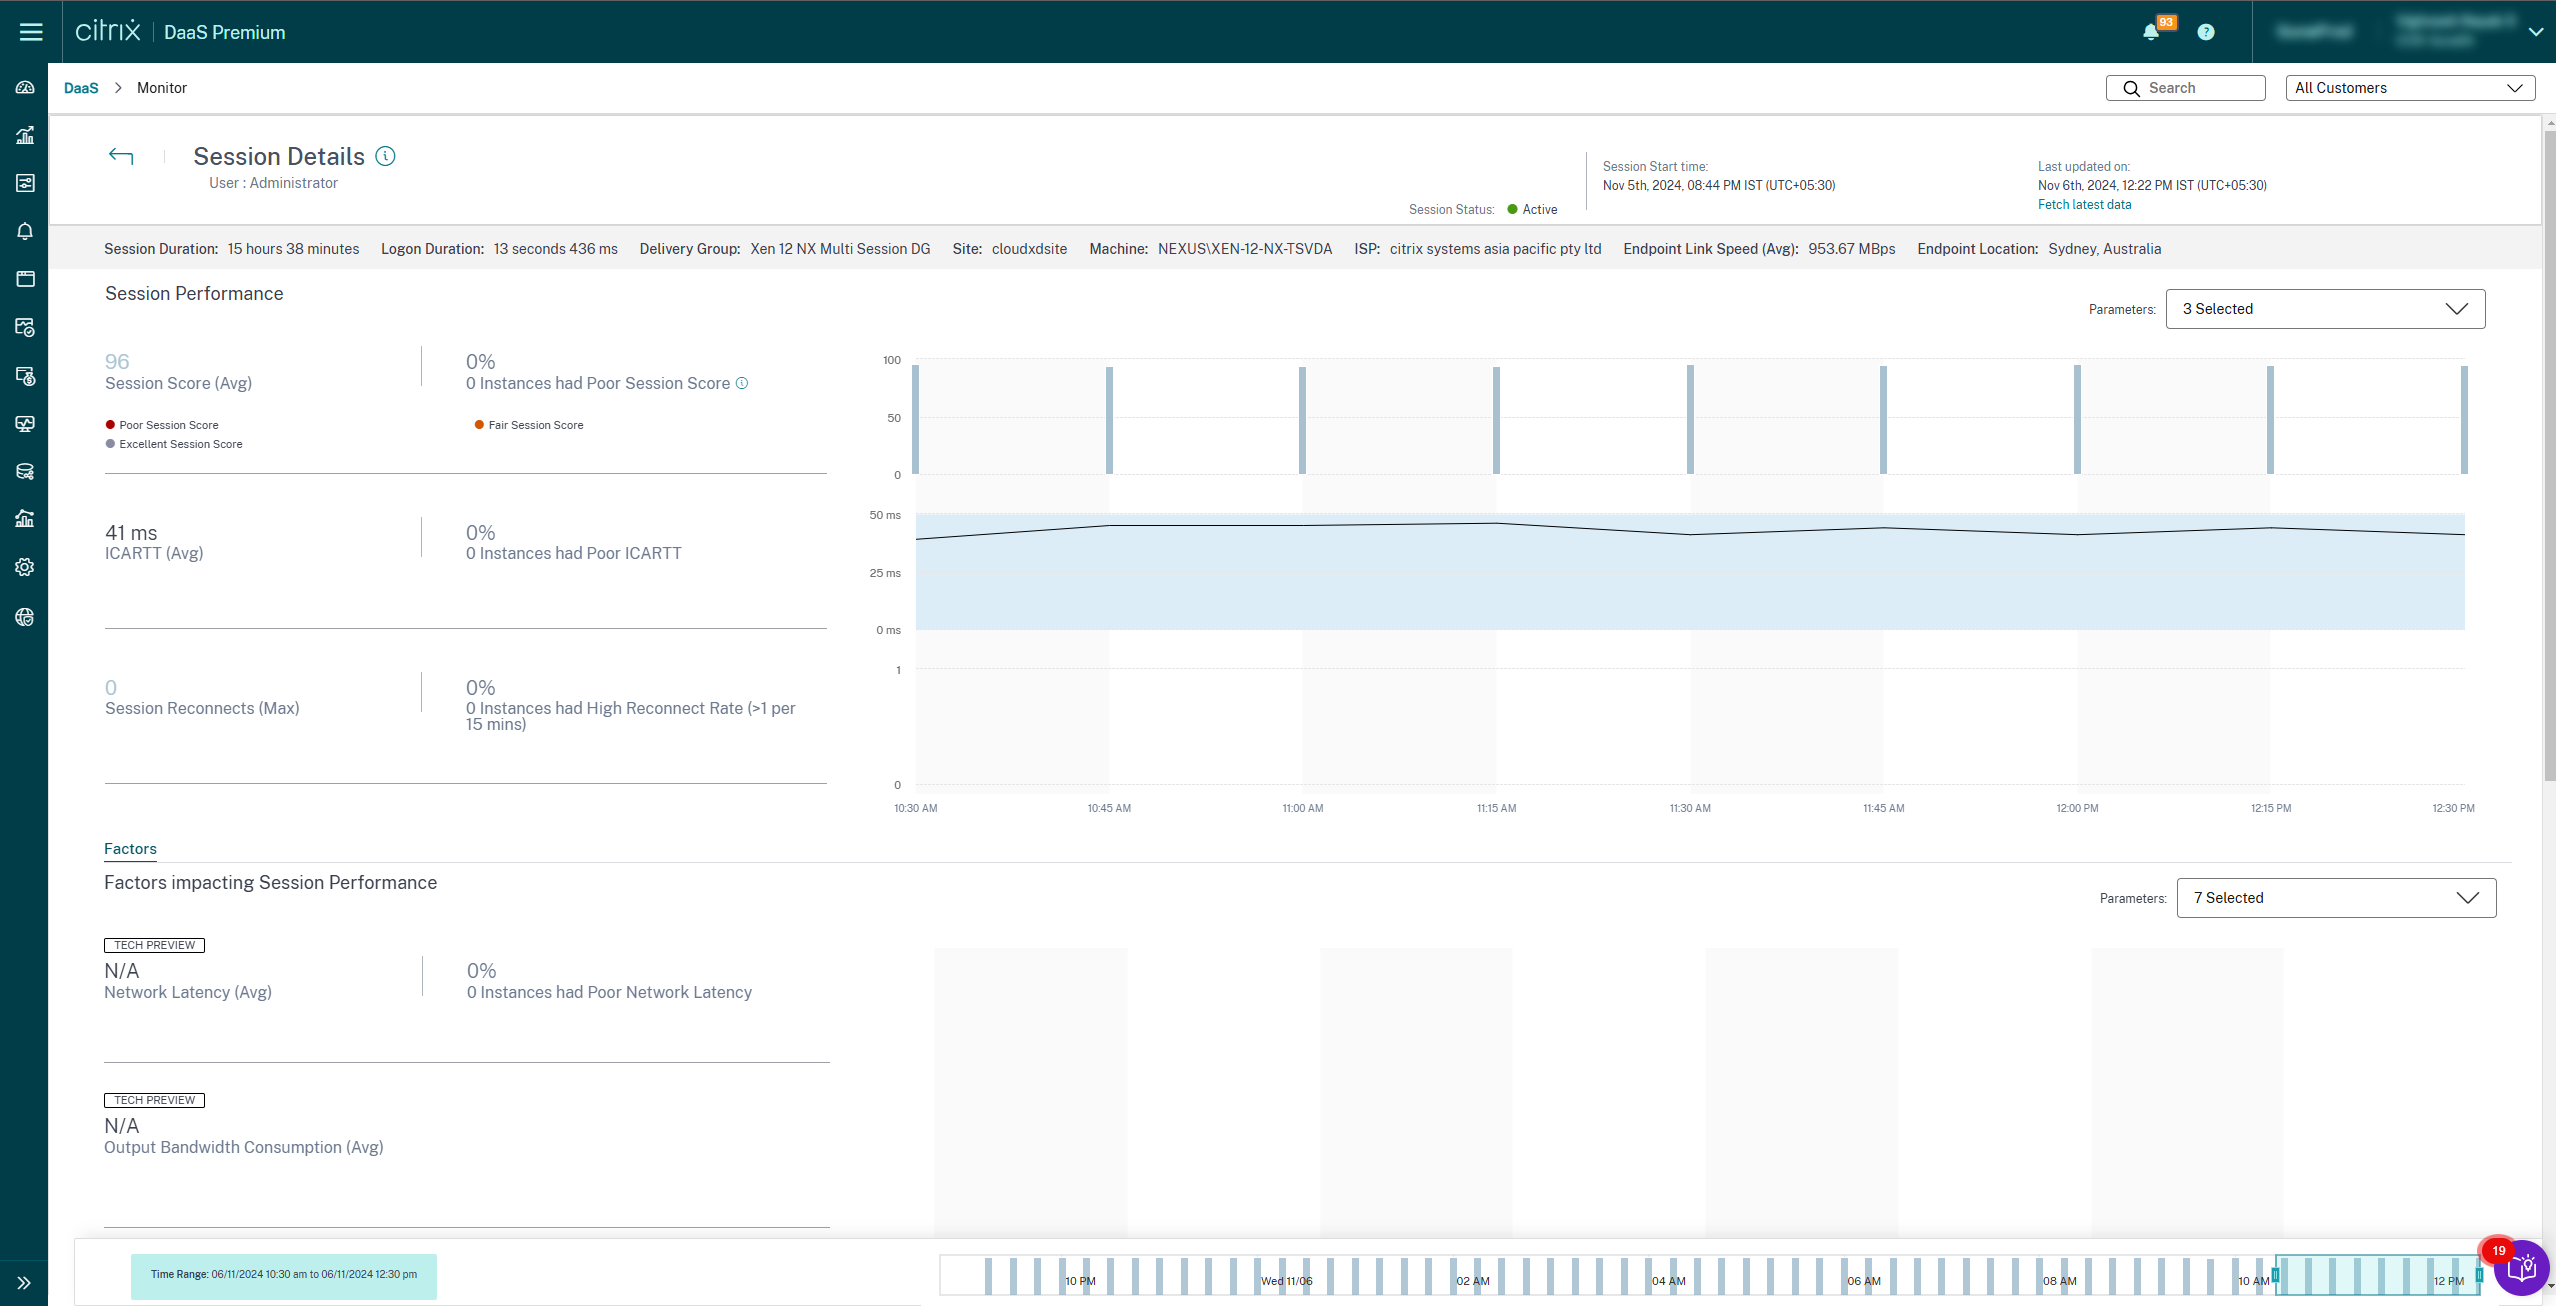This screenshot has width=2556, height=1306.
Task: Click the dashboard gauge sidebar icon
Action: click(25, 88)
